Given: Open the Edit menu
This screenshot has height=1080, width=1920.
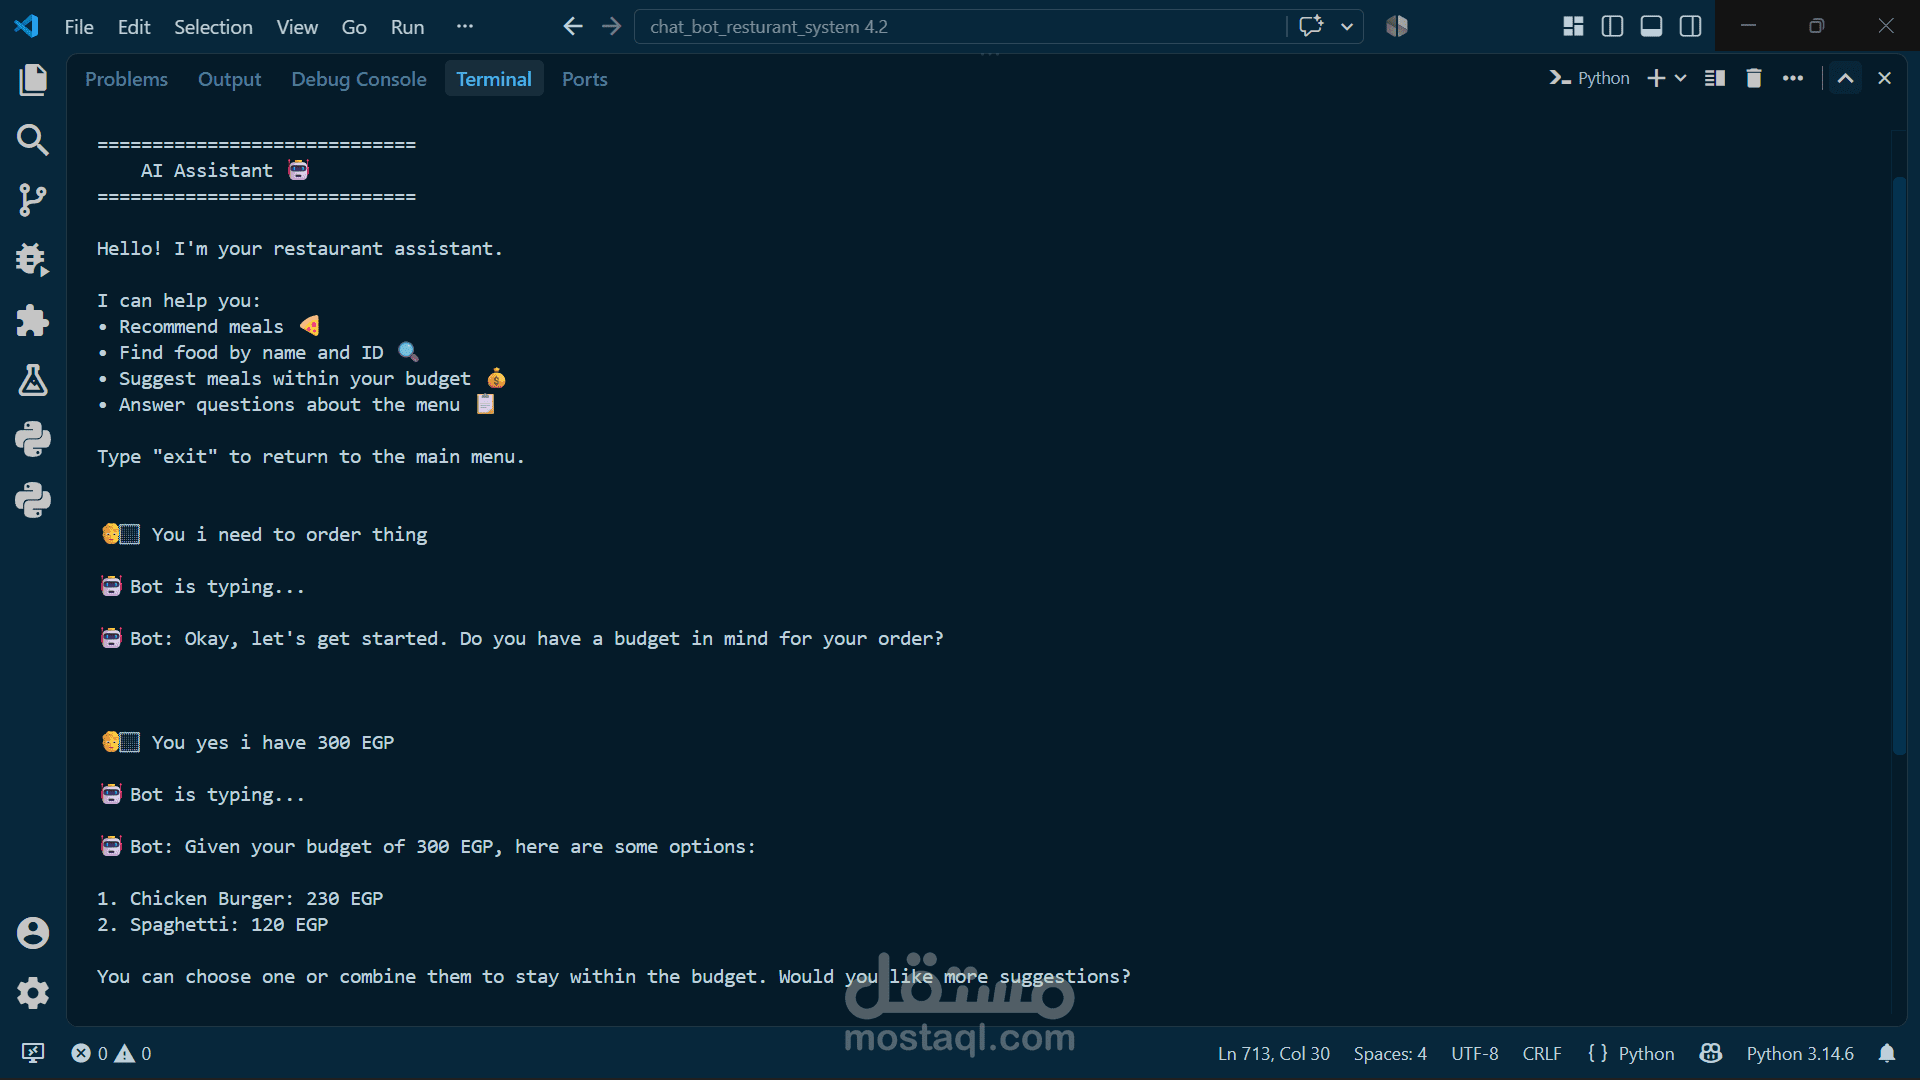Looking at the screenshot, I should [x=134, y=27].
